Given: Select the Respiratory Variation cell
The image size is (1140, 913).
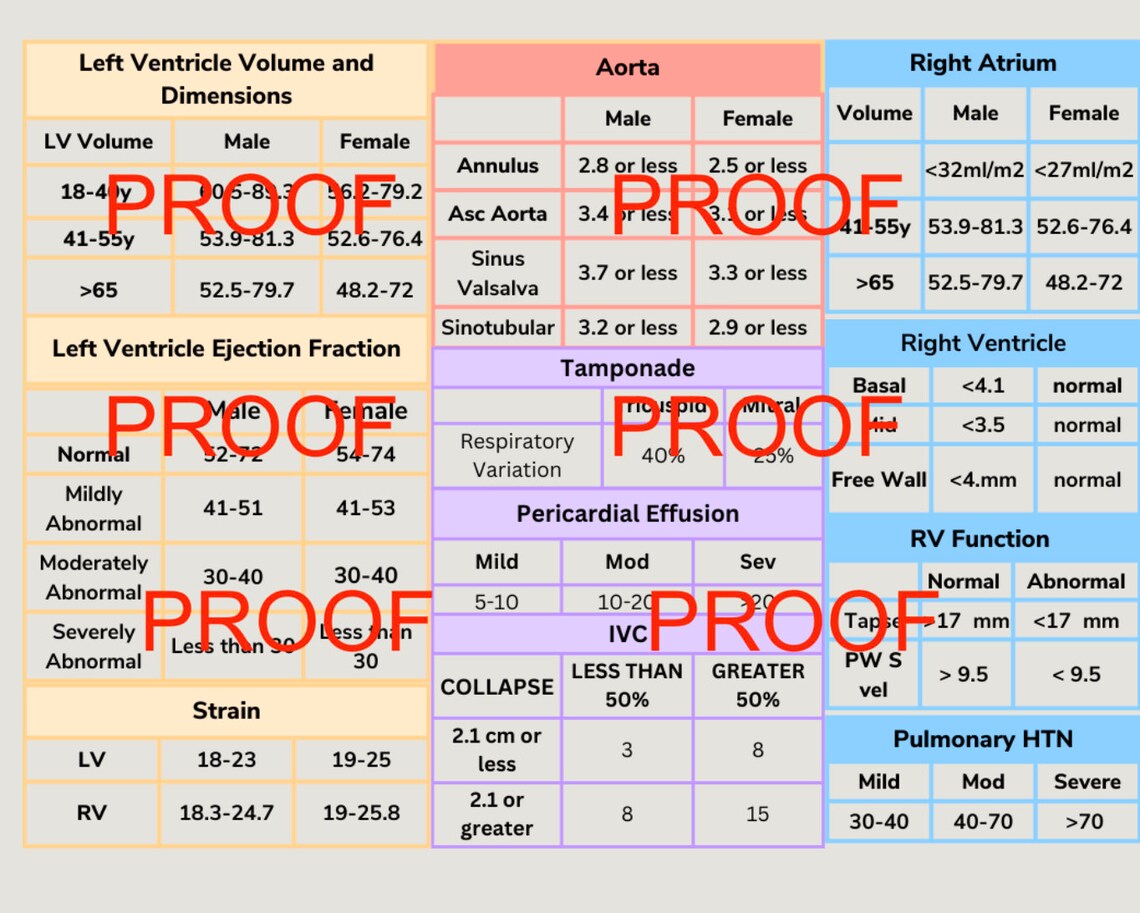Looking at the screenshot, I should click(x=517, y=454).
